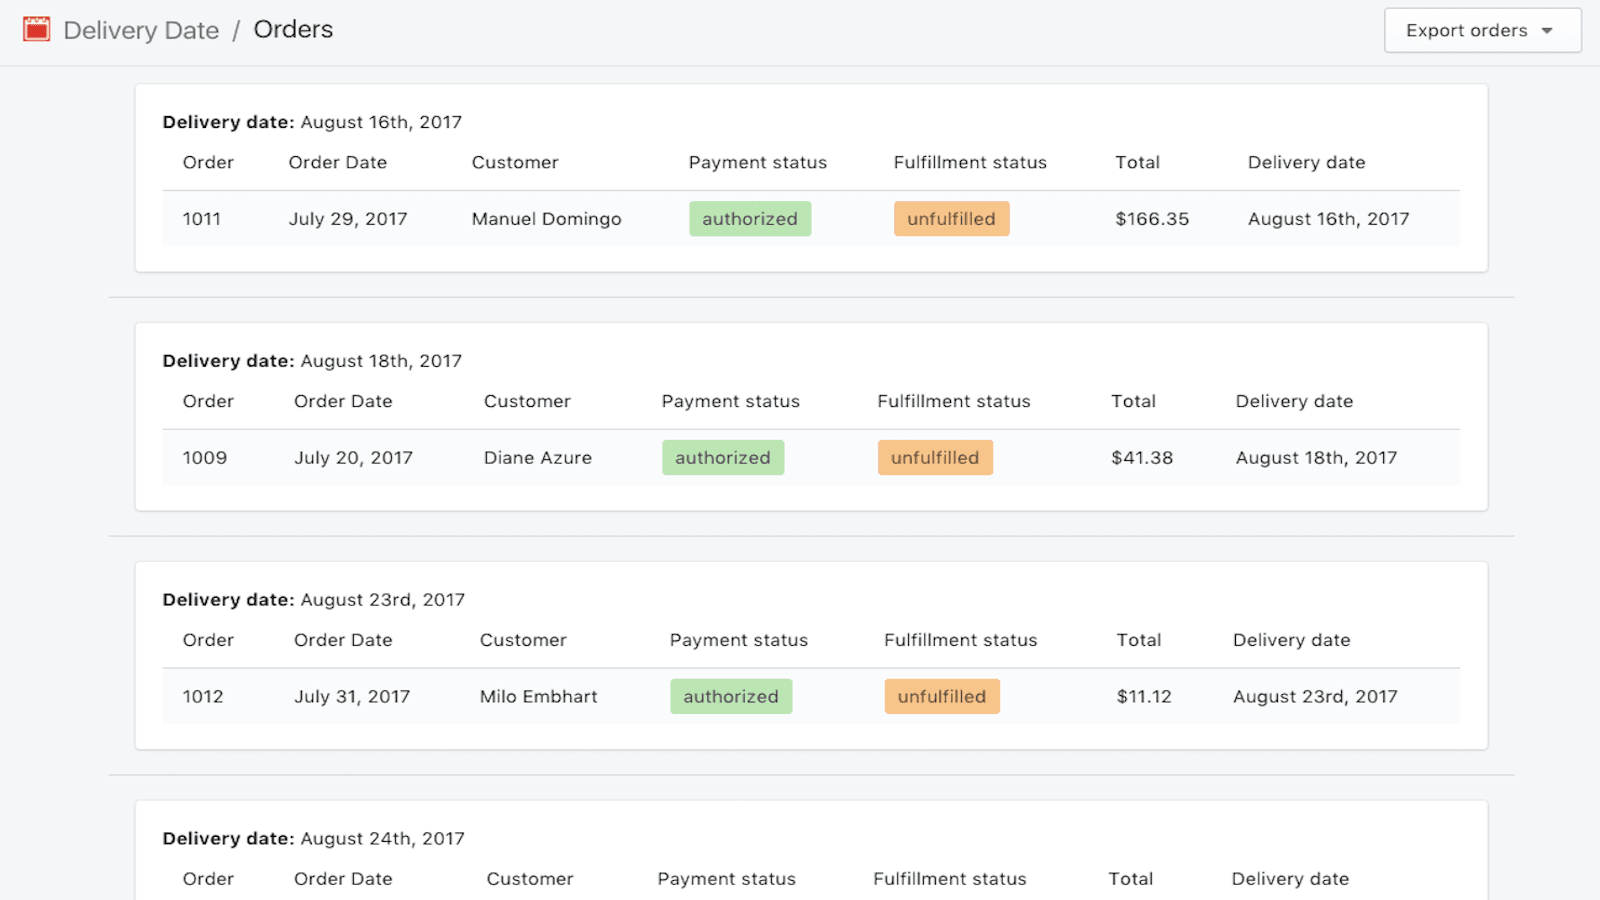Click customer Manuel Domingo
The height and width of the screenshot is (900, 1600).
pyautogui.click(x=546, y=218)
